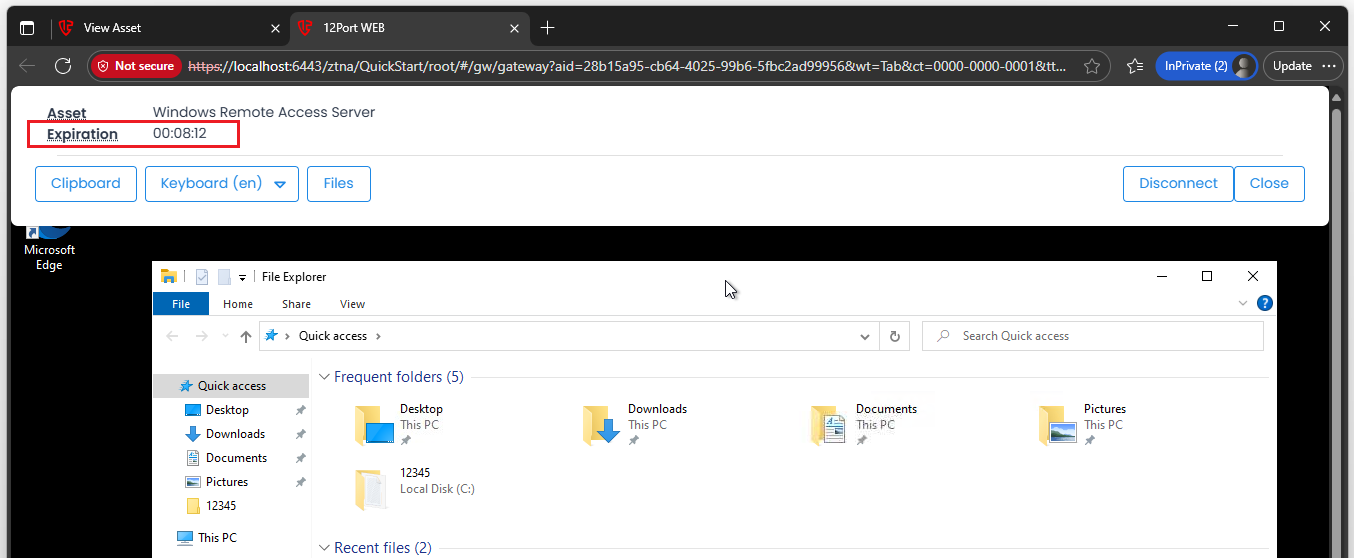Collapse the Frequent folders section
The width and height of the screenshot is (1354, 558).
pos(324,377)
